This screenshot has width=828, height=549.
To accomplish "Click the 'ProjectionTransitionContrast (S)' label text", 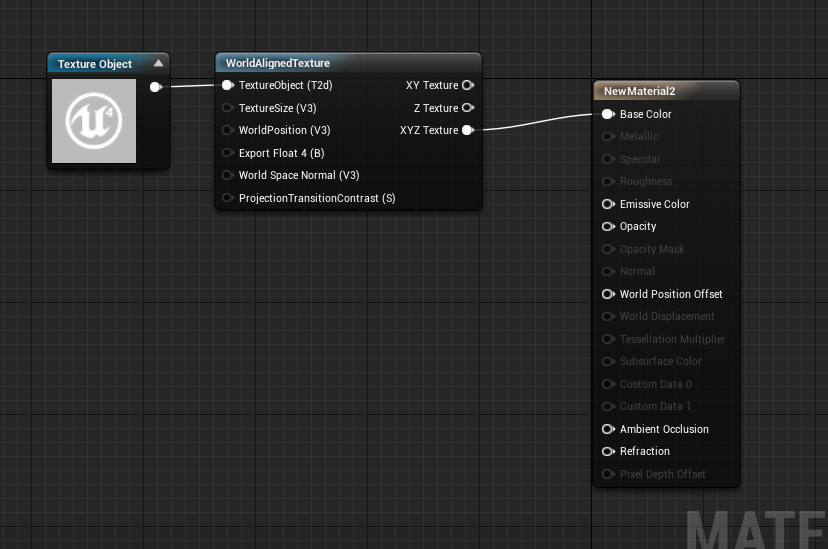I will pyautogui.click(x=317, y=198).
